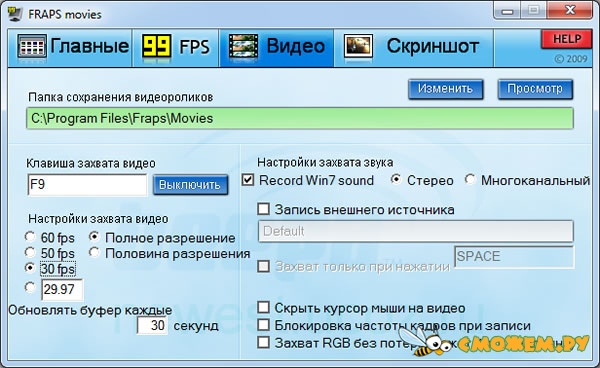600x368 pixels.
Task: Click the Выключить hotkey button
Action: point(190,185)
